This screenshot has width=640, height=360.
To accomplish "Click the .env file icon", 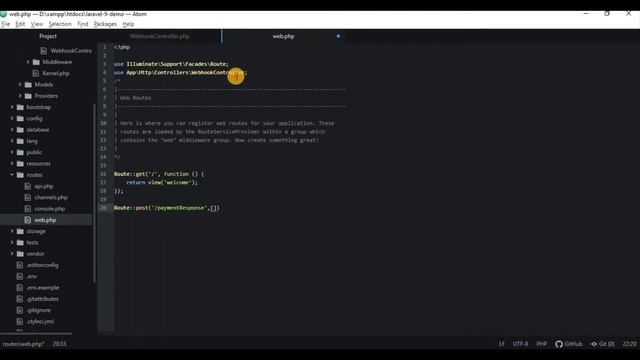I will coord(19,276).
